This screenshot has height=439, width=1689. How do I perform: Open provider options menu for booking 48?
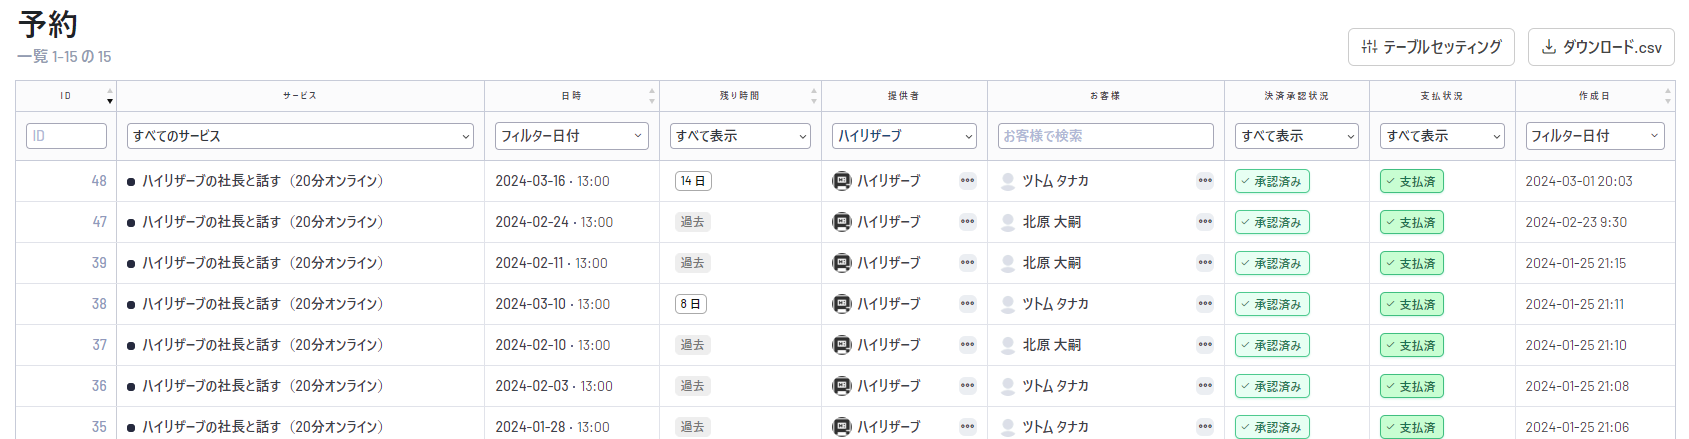point(967,181)
